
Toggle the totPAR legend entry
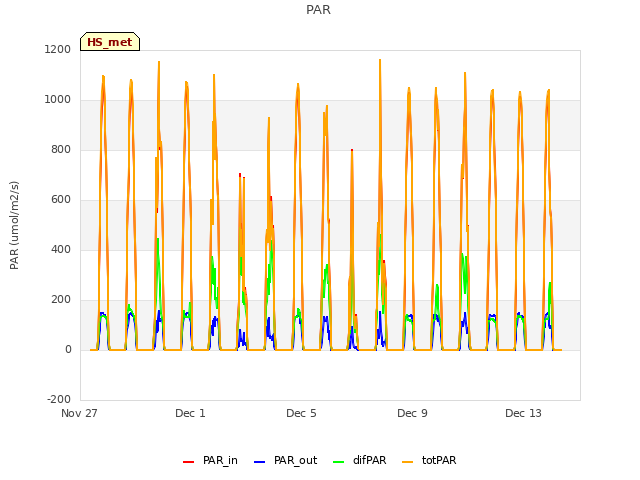click(x=429, y=460)
